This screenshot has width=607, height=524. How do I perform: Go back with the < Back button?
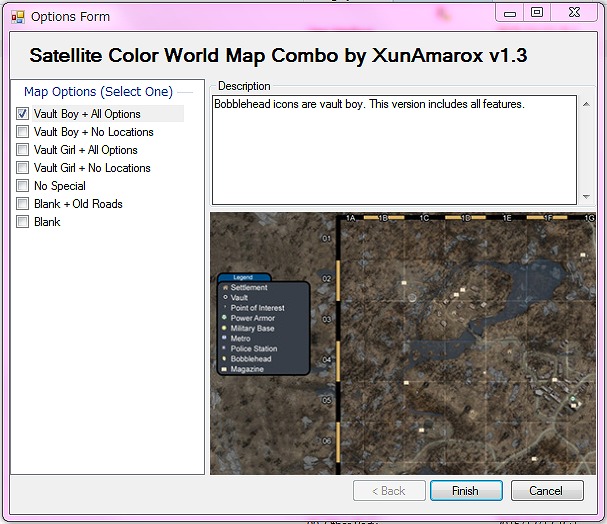point(389,491)
